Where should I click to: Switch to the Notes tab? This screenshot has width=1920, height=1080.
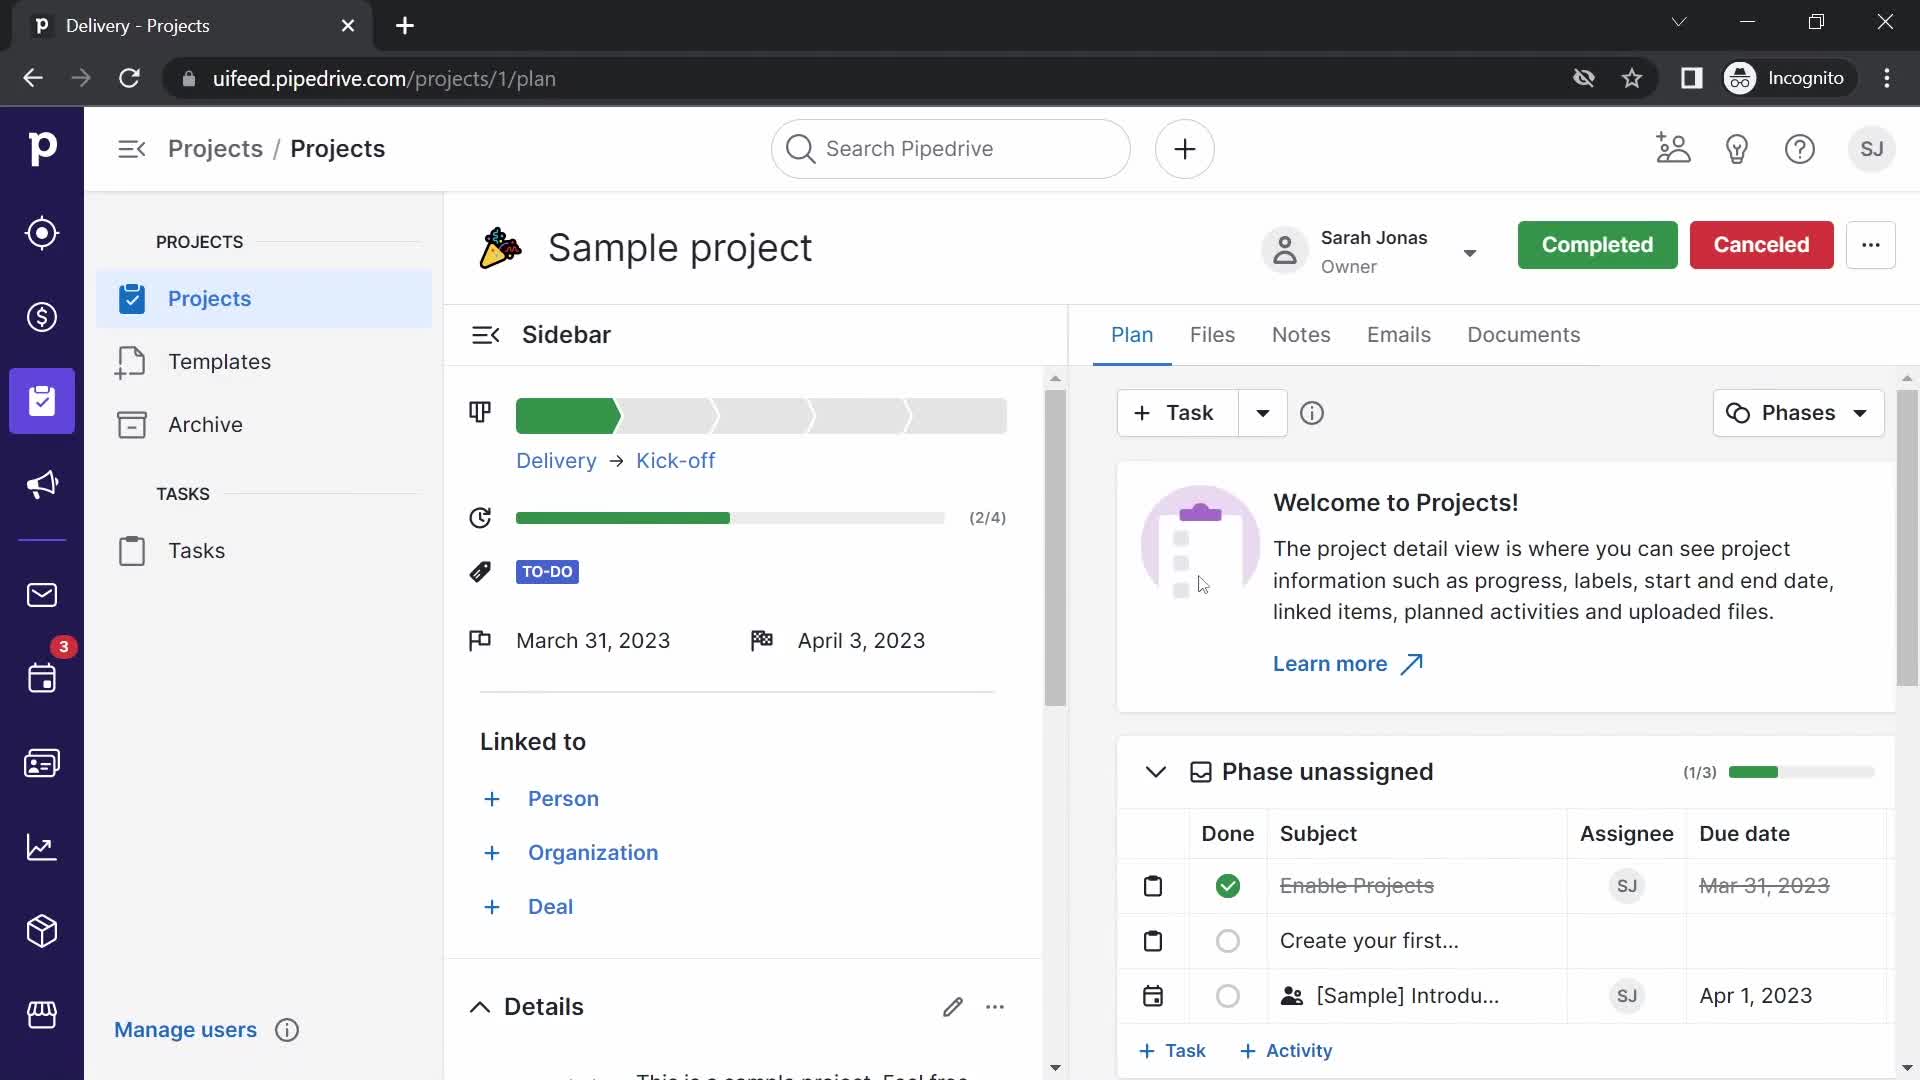pos(1301,335)
